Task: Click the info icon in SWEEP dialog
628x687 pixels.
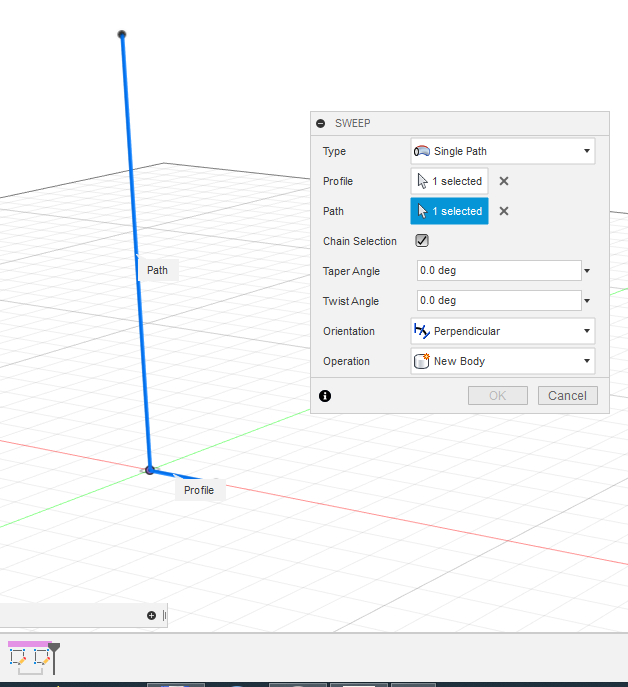Action: click(325, 396)
